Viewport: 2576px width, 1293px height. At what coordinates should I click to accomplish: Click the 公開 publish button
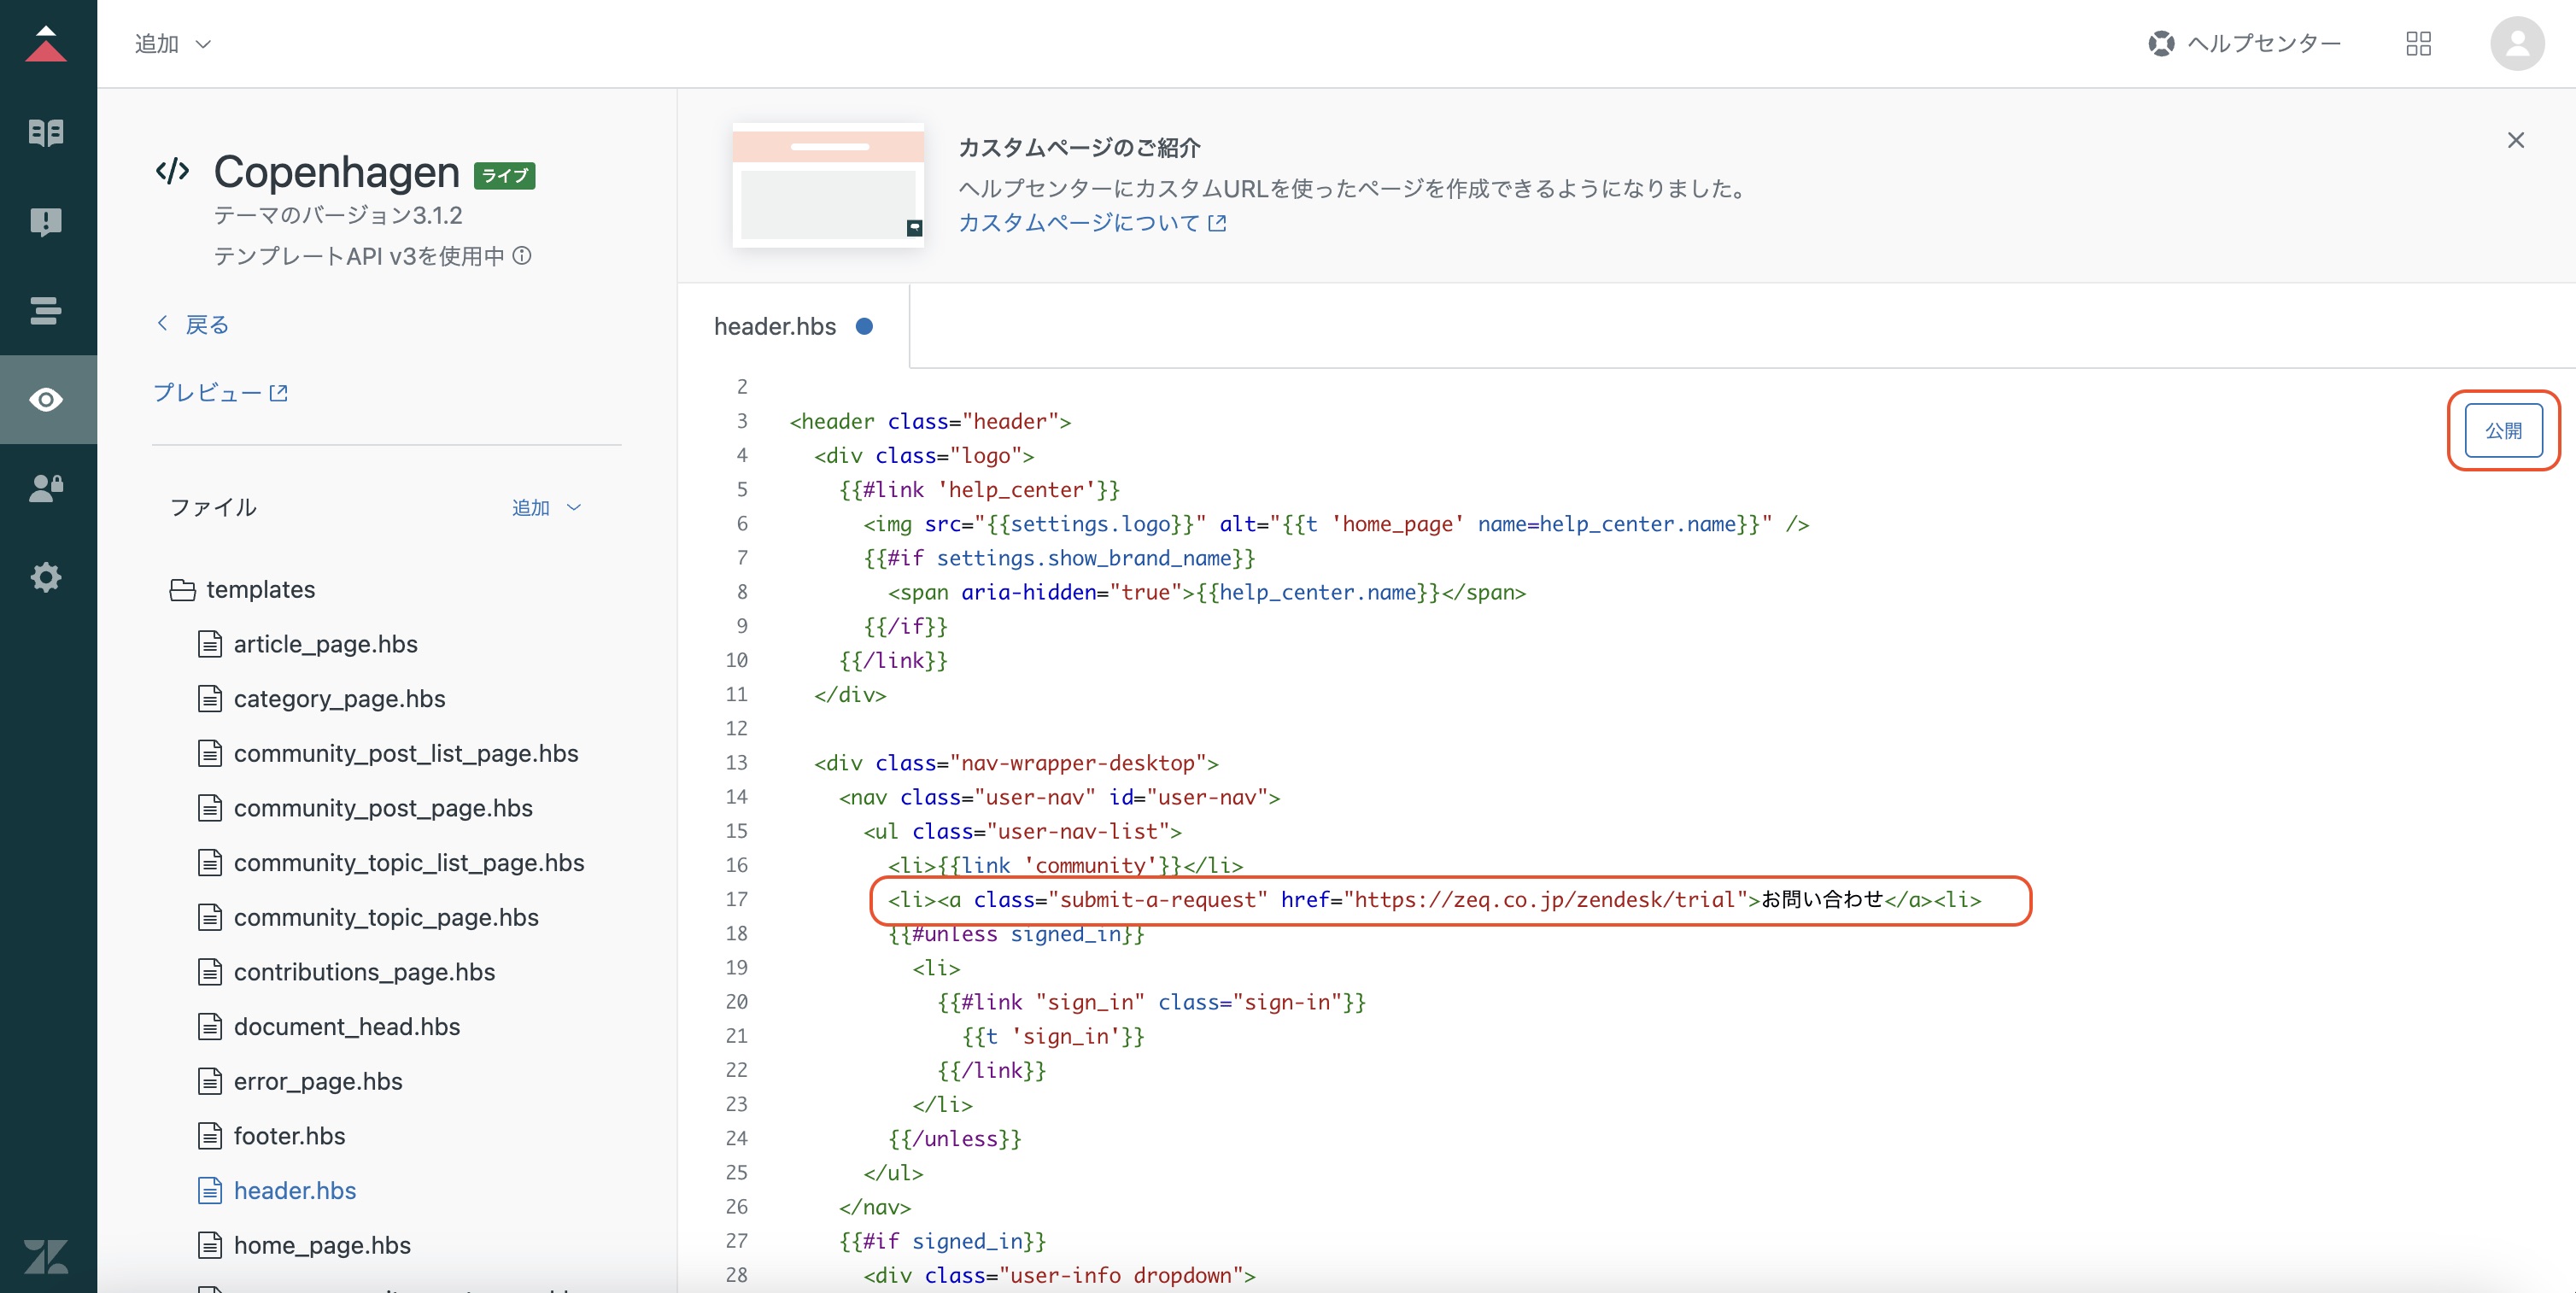2503,430
